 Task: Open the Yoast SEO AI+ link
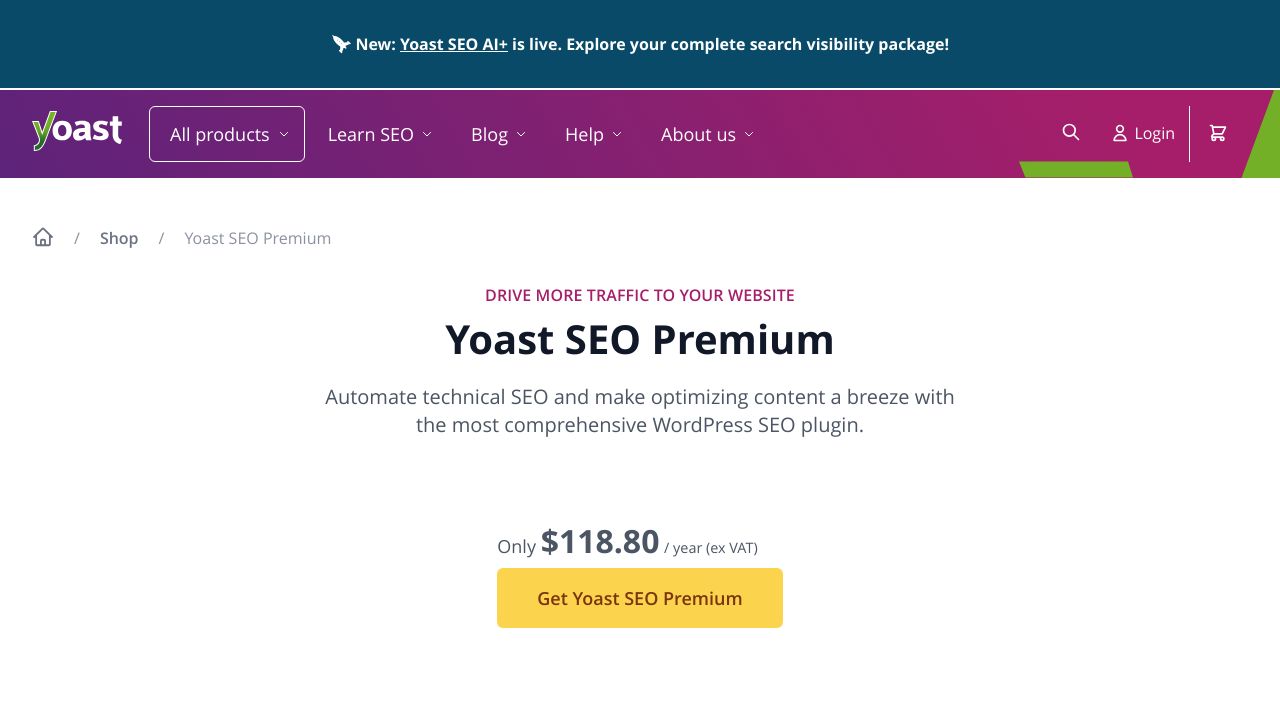pyautogui.click(x=453, y=44)
